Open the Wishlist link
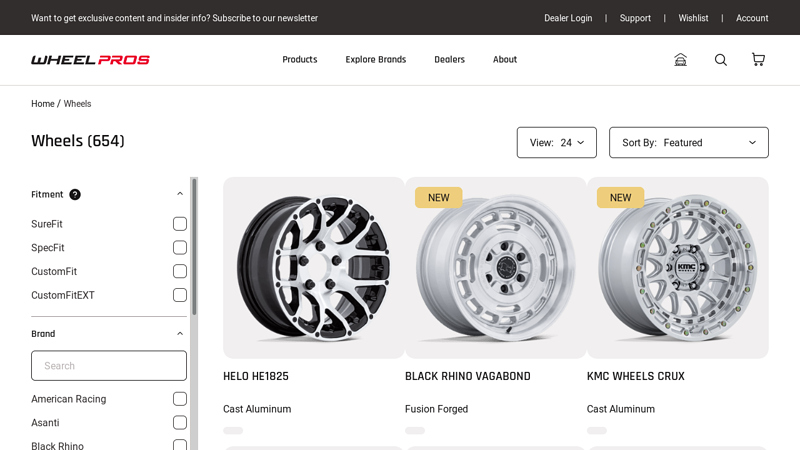800x450 pixels. [x=693, y=18]
